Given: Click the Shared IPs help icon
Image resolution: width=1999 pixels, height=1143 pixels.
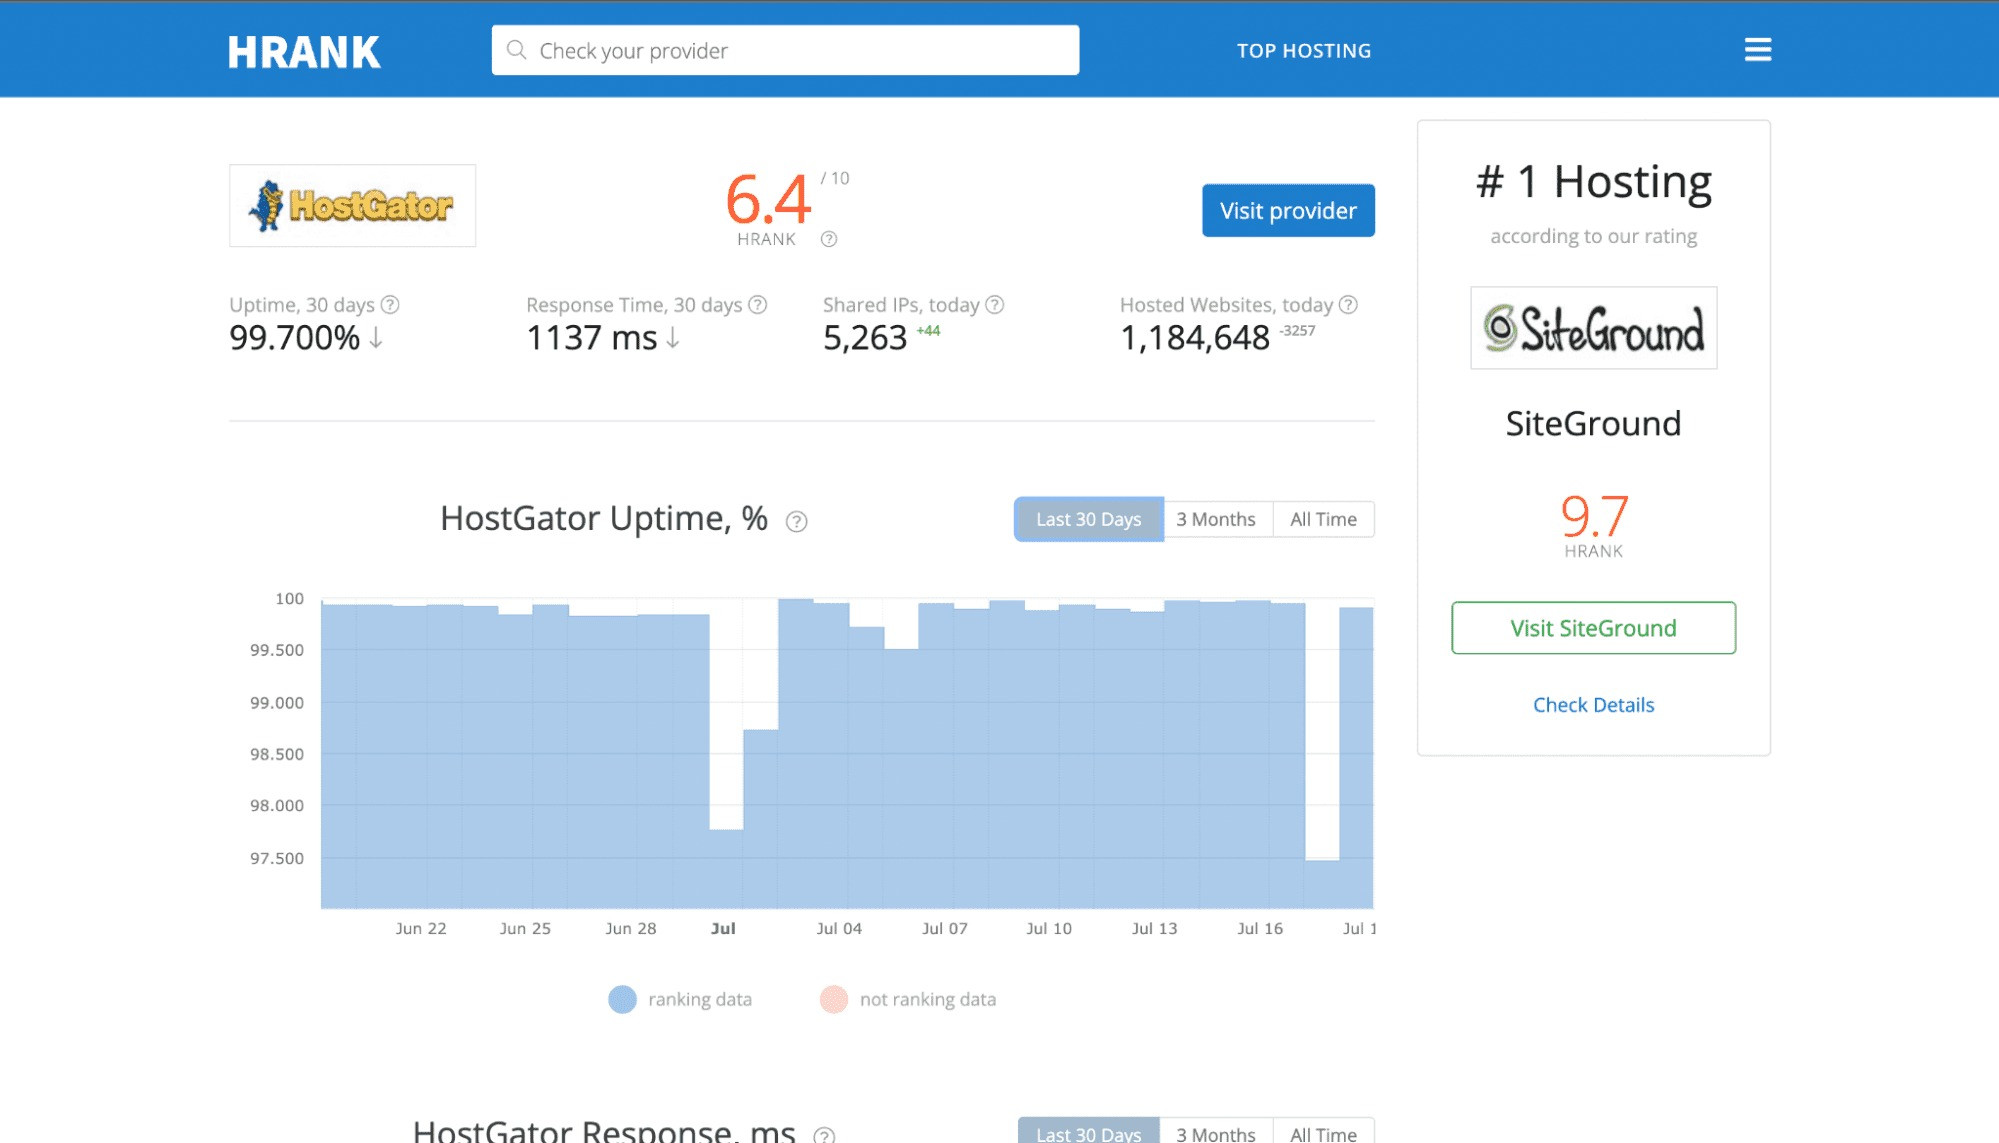Looking at the screenshot, I should click(x=995, y=304).
